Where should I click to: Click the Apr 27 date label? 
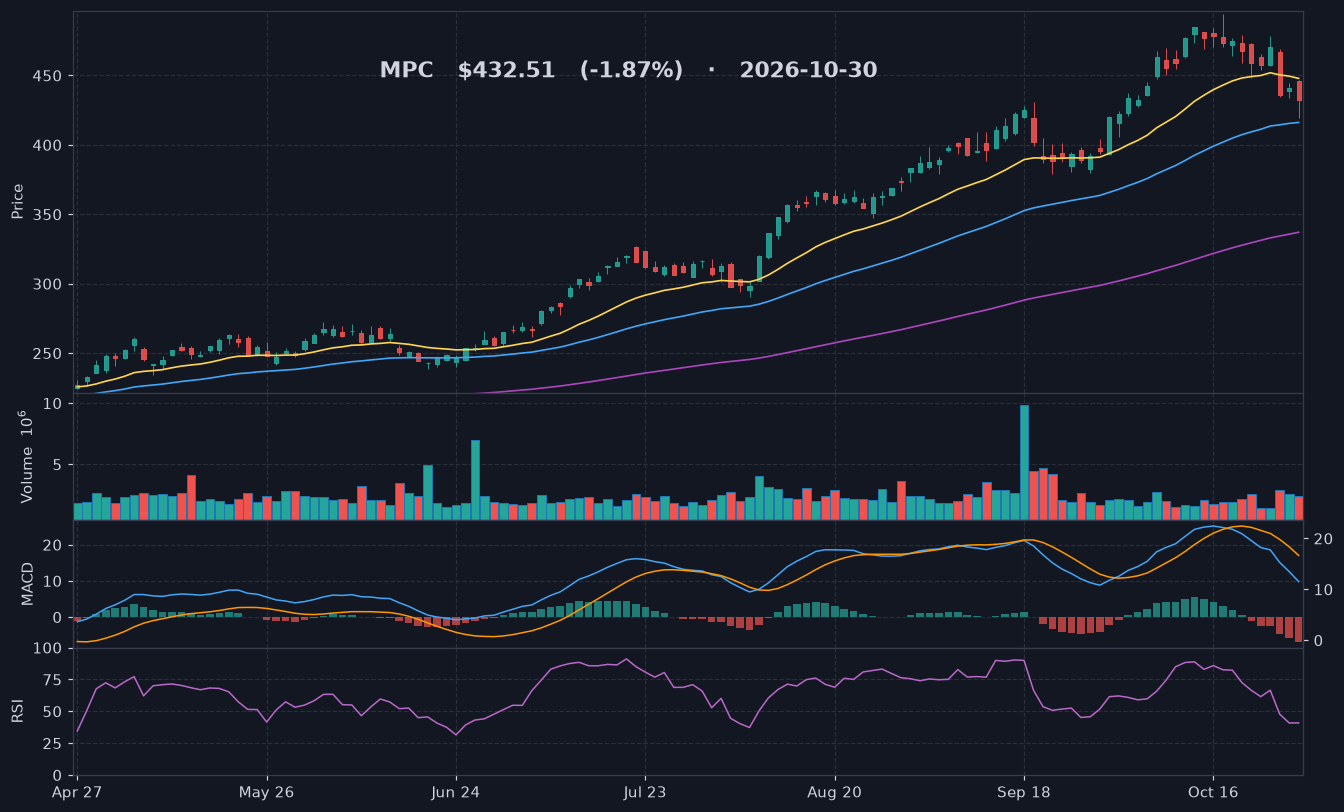[x=77, y=791]
